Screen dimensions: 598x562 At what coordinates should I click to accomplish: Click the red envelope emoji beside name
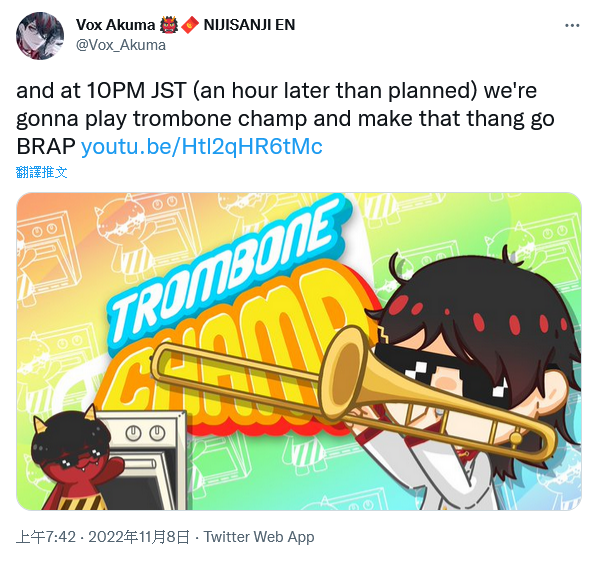tap(190, 25)
